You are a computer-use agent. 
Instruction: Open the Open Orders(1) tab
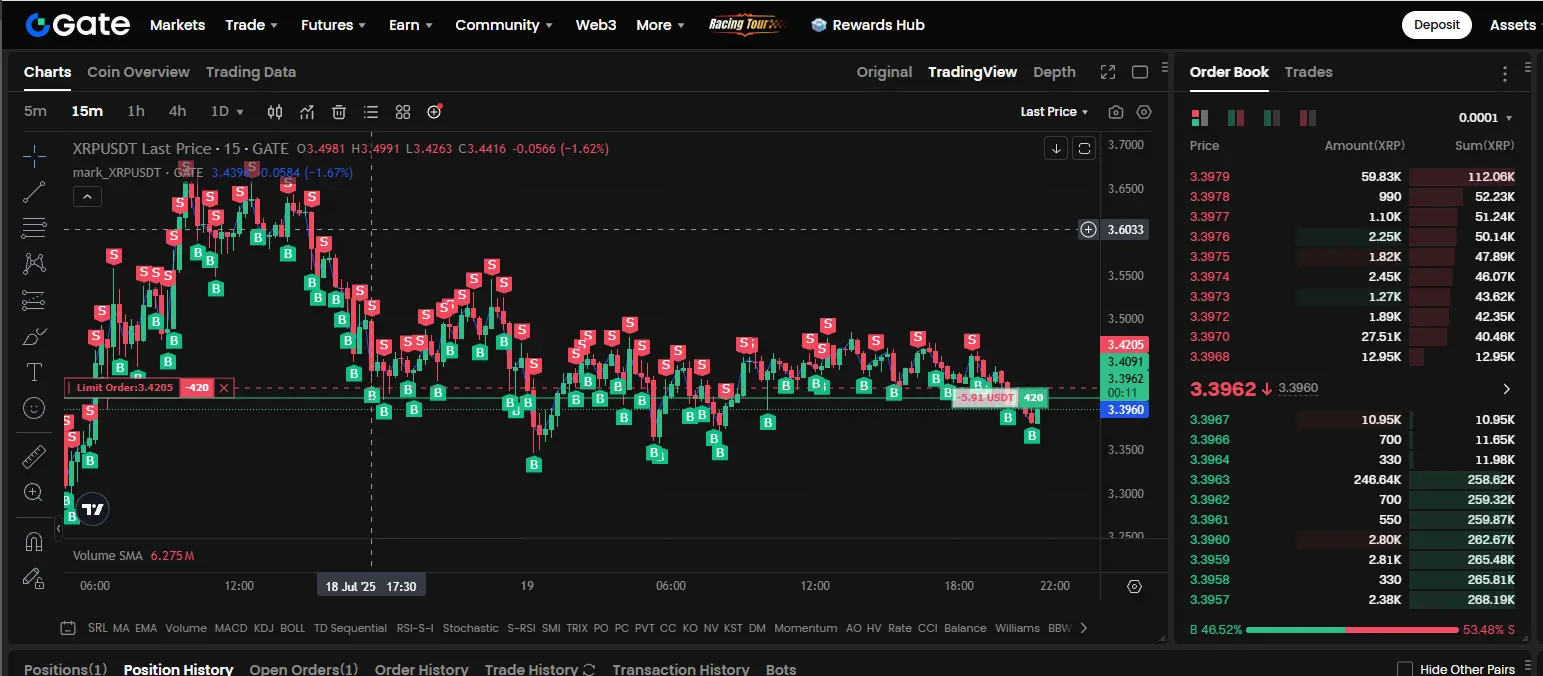click(303, 669)
